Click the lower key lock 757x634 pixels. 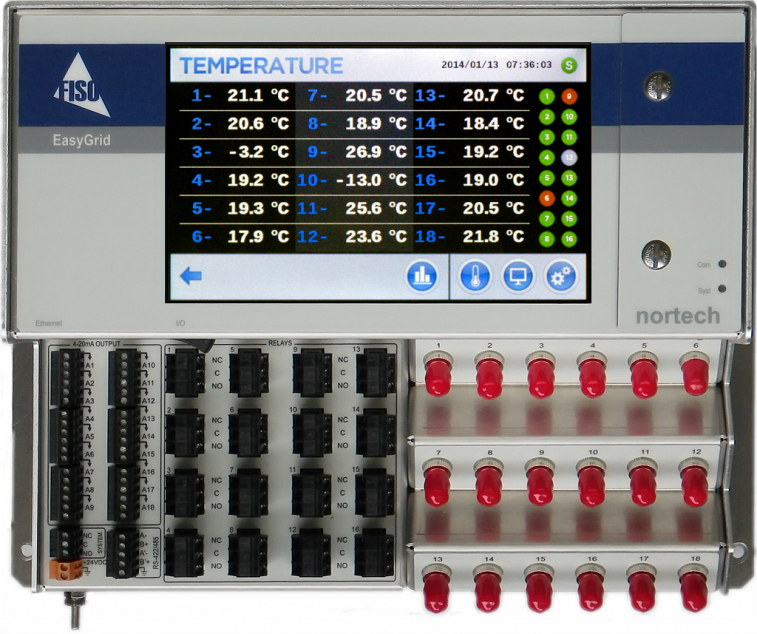pos(656,254)
